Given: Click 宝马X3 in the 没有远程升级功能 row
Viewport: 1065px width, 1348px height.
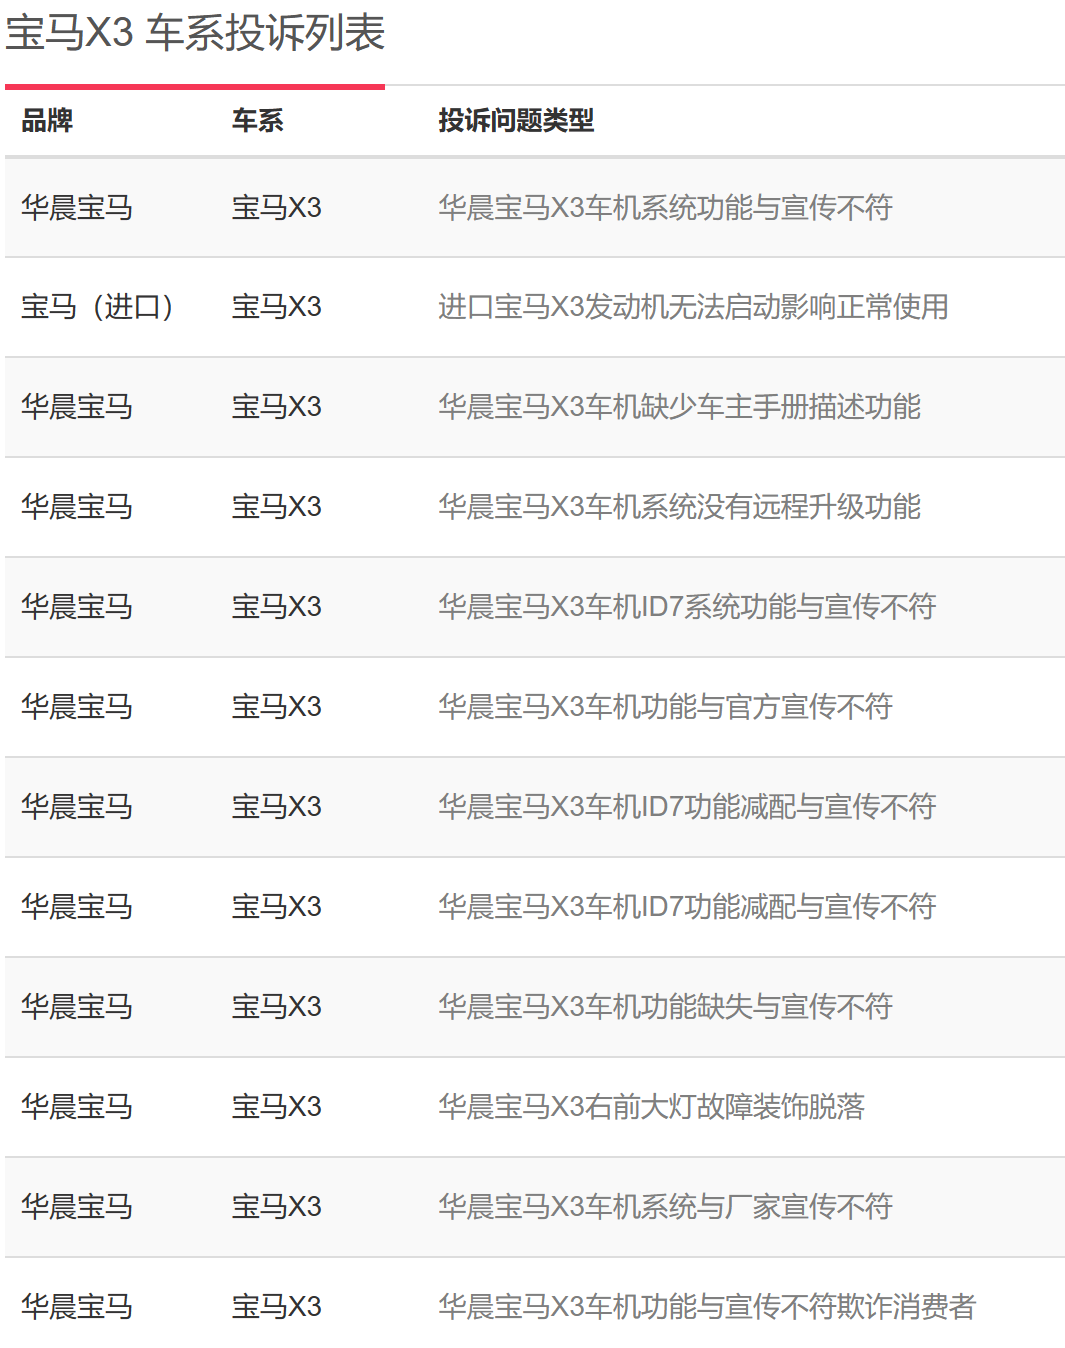Looking at the screenshot, I should pyautogui.click(x=277, y=507).
